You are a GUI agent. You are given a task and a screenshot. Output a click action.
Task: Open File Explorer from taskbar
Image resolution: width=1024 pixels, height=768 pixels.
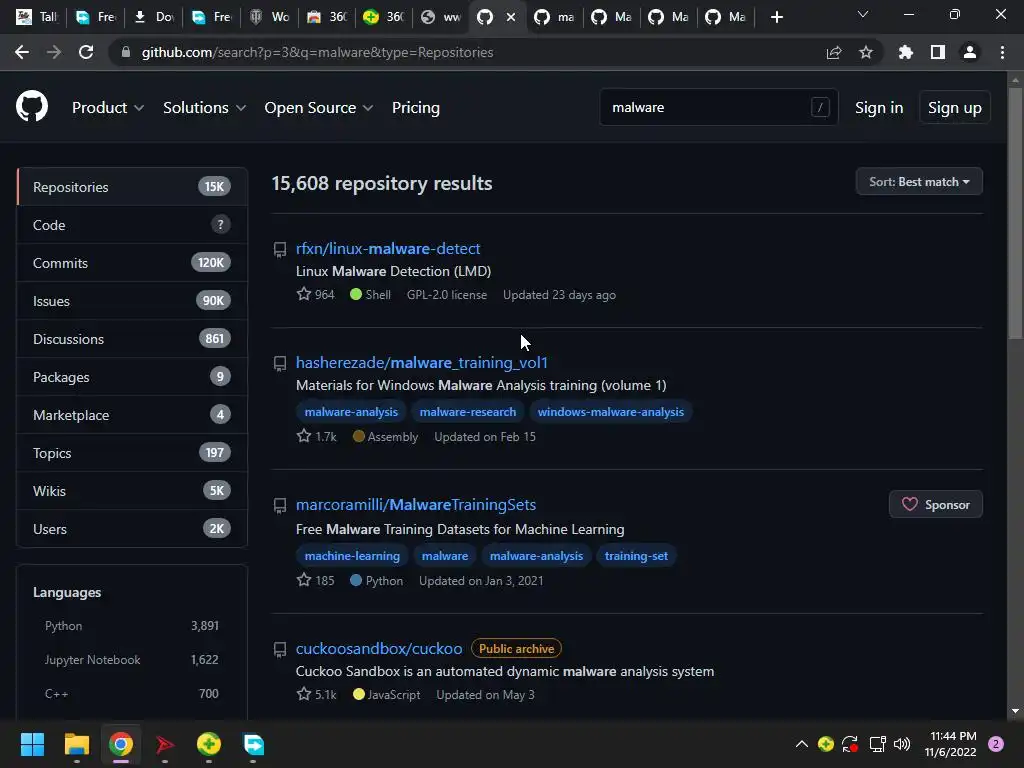pyautogui.click(x=76, y=744)
